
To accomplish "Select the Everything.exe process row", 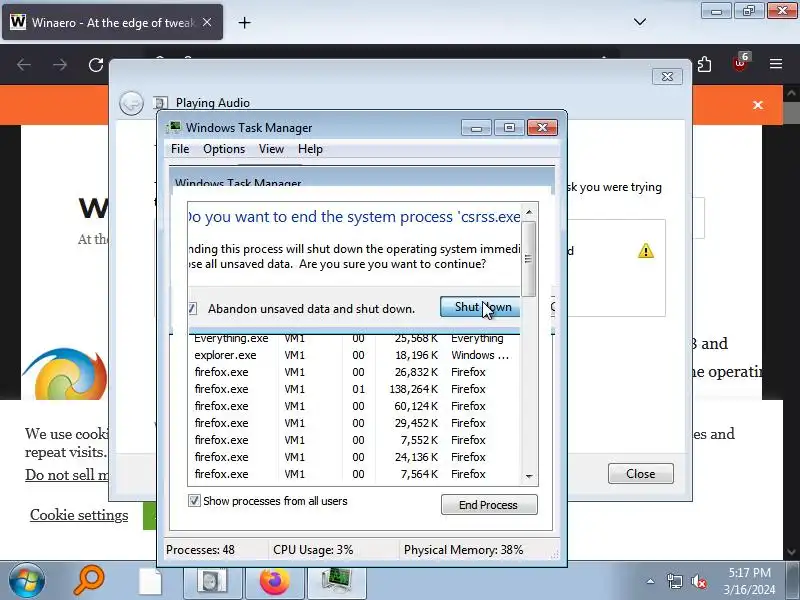I will [353, 339].
